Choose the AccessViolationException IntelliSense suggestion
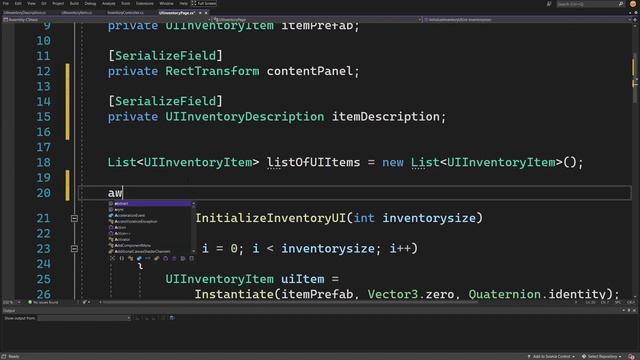The width and height of the screenshot is (640, 360). pyautogui.click(x=149, y=221)
